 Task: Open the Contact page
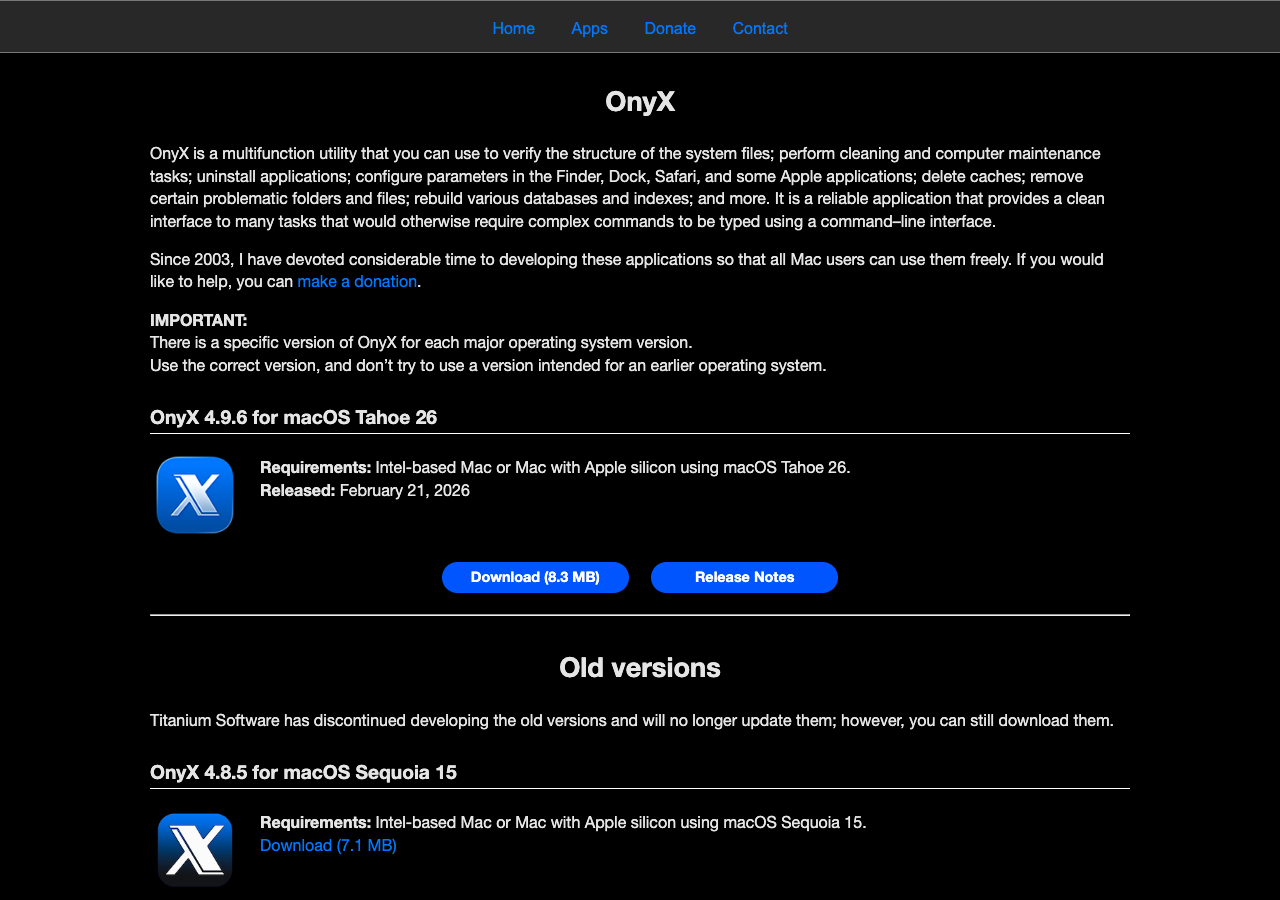[760, 28]
